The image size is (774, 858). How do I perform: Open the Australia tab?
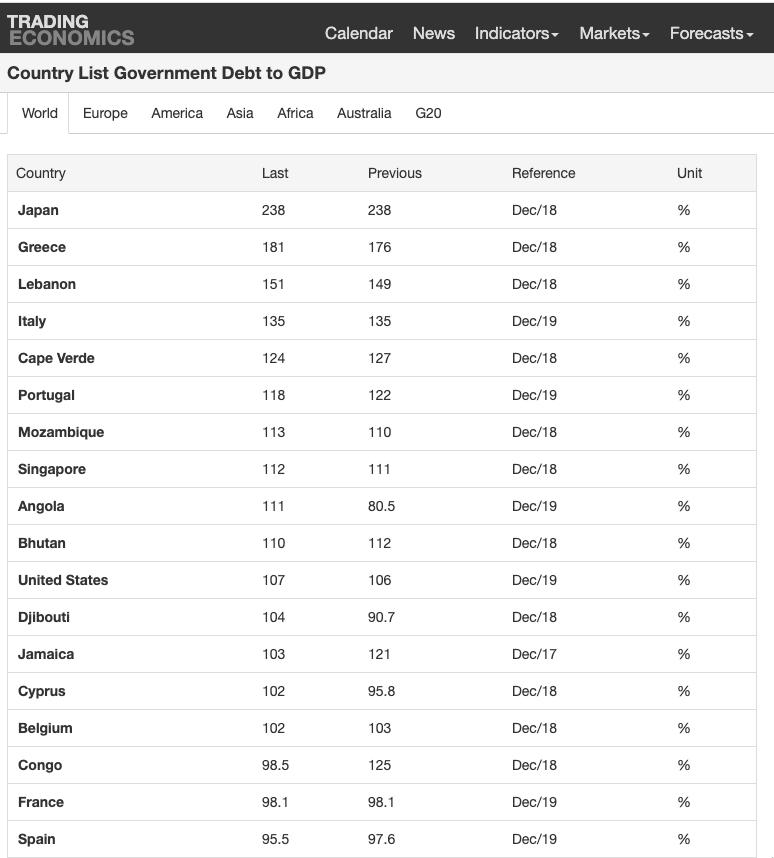click(364, 113)
